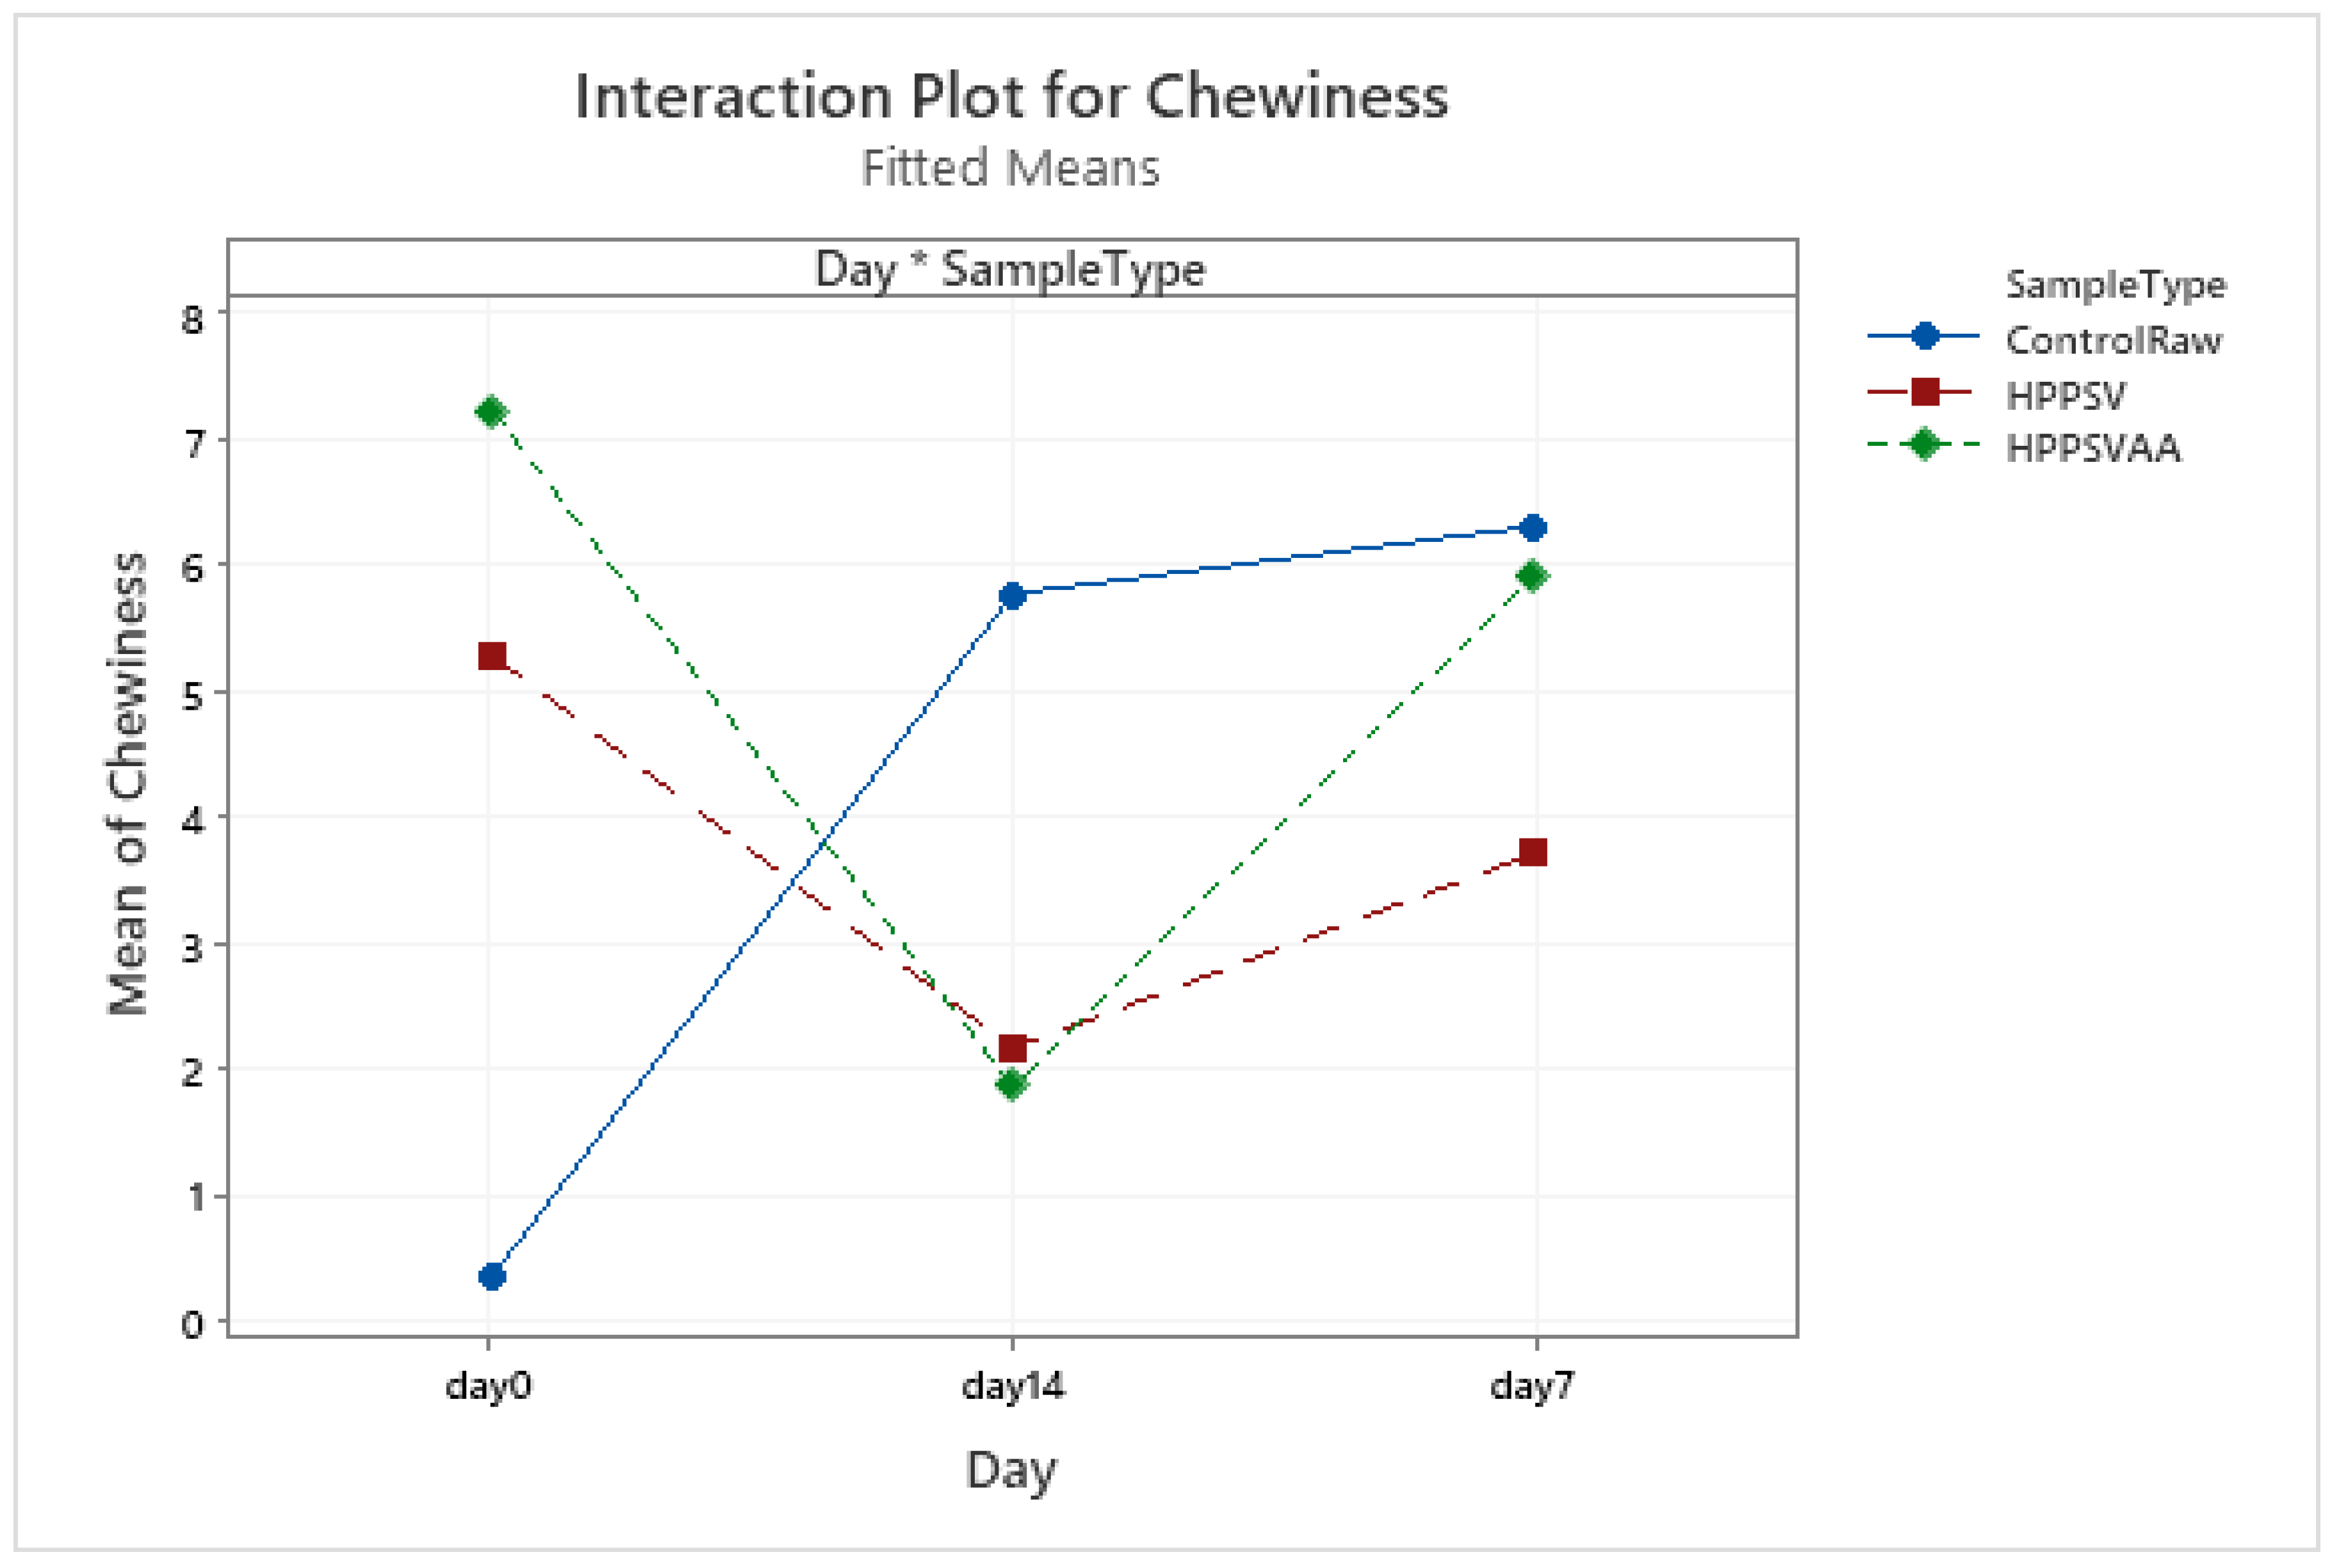Select the red HPPSV legend symbol
The width and height of the screenshot is (2339, 1568).
1924,392
